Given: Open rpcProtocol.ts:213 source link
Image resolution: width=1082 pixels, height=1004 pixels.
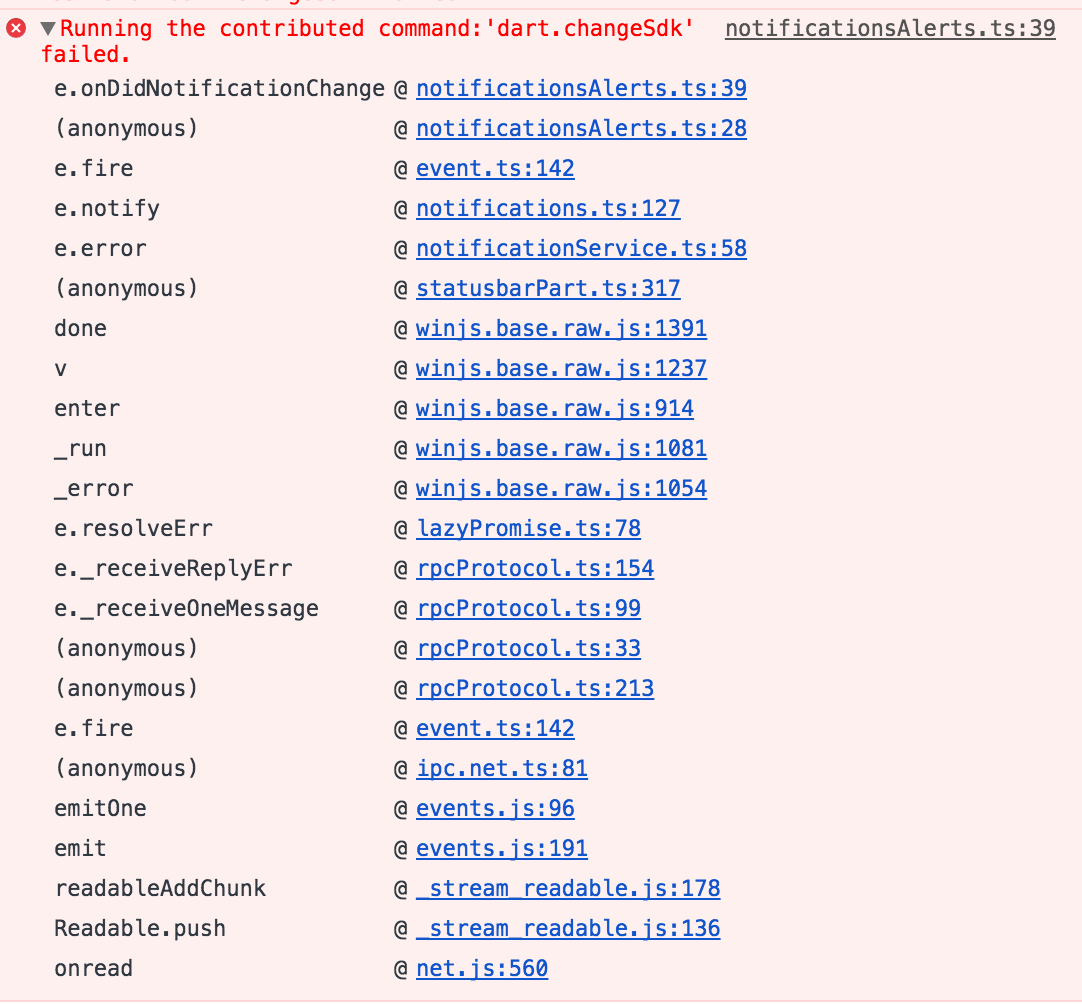Looking at the screenshot, I should 535,688.
